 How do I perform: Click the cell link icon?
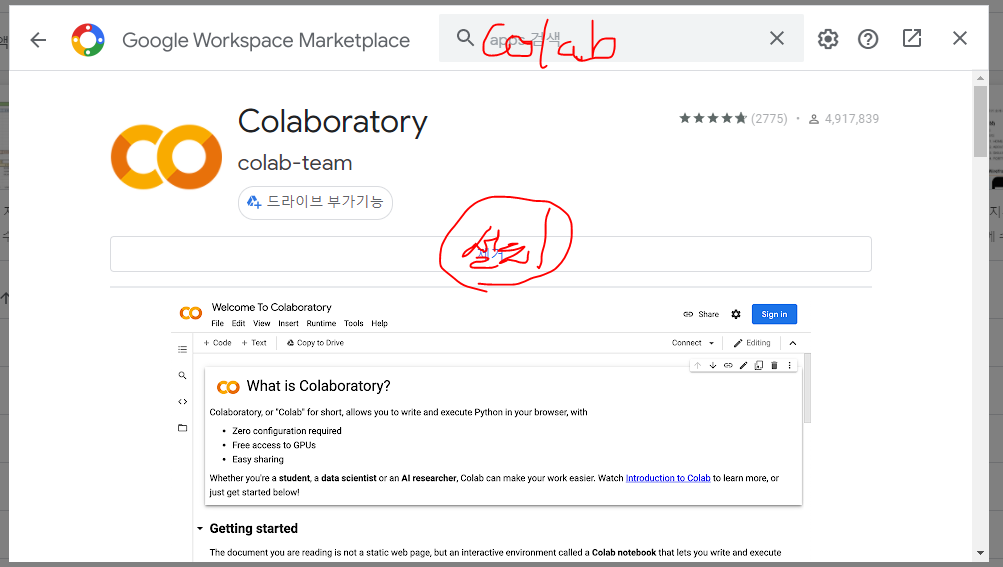click(x=728, y=365)
